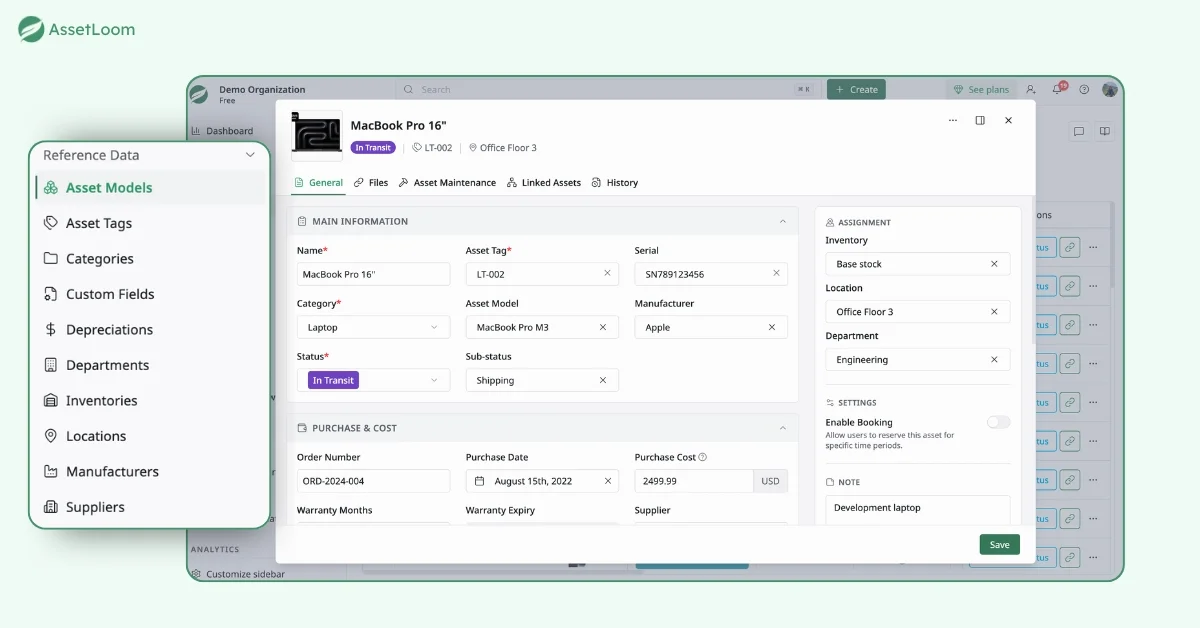This screenshot has width=1200, height=628.
Task: Open the History tab
Action: coord(615,183)
